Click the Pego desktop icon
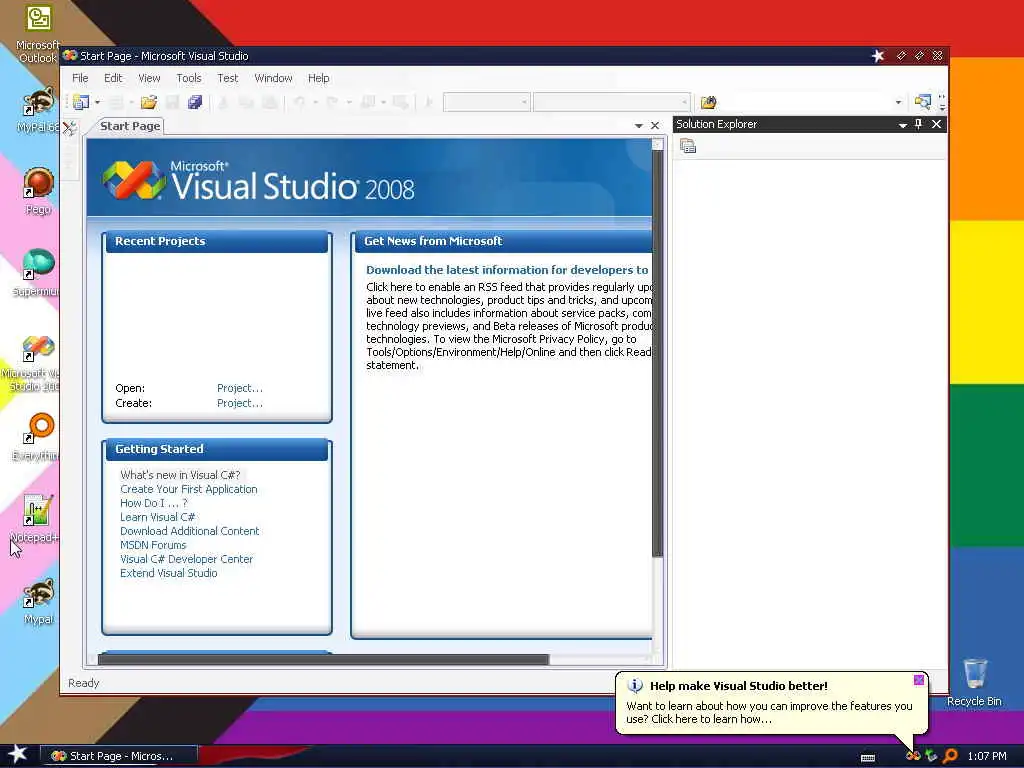Image resolution: width=1024 pixels, height=768 pixels. pos(38,191)
